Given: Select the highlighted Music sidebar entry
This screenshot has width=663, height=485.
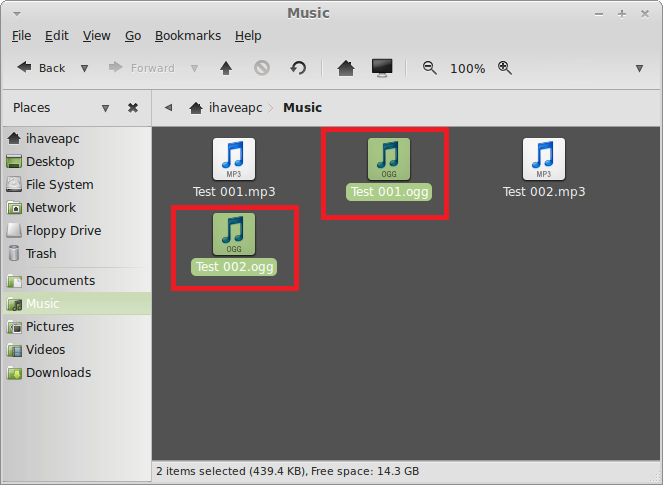Looking at the screenshot, I should pos(77,304).
